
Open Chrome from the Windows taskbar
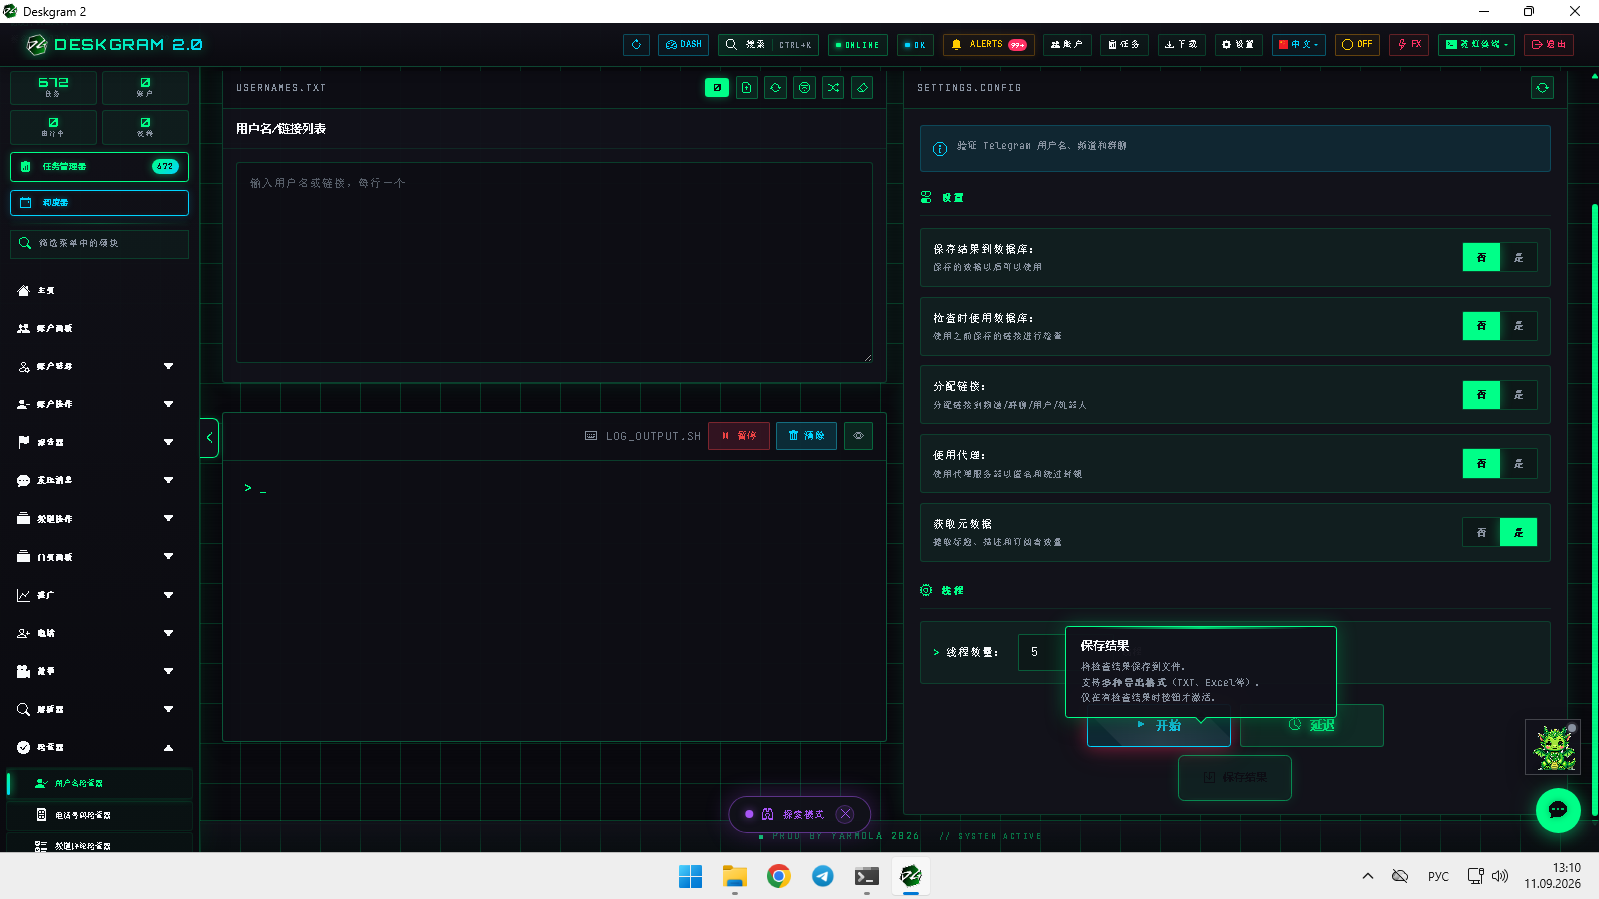coord(779,876)
